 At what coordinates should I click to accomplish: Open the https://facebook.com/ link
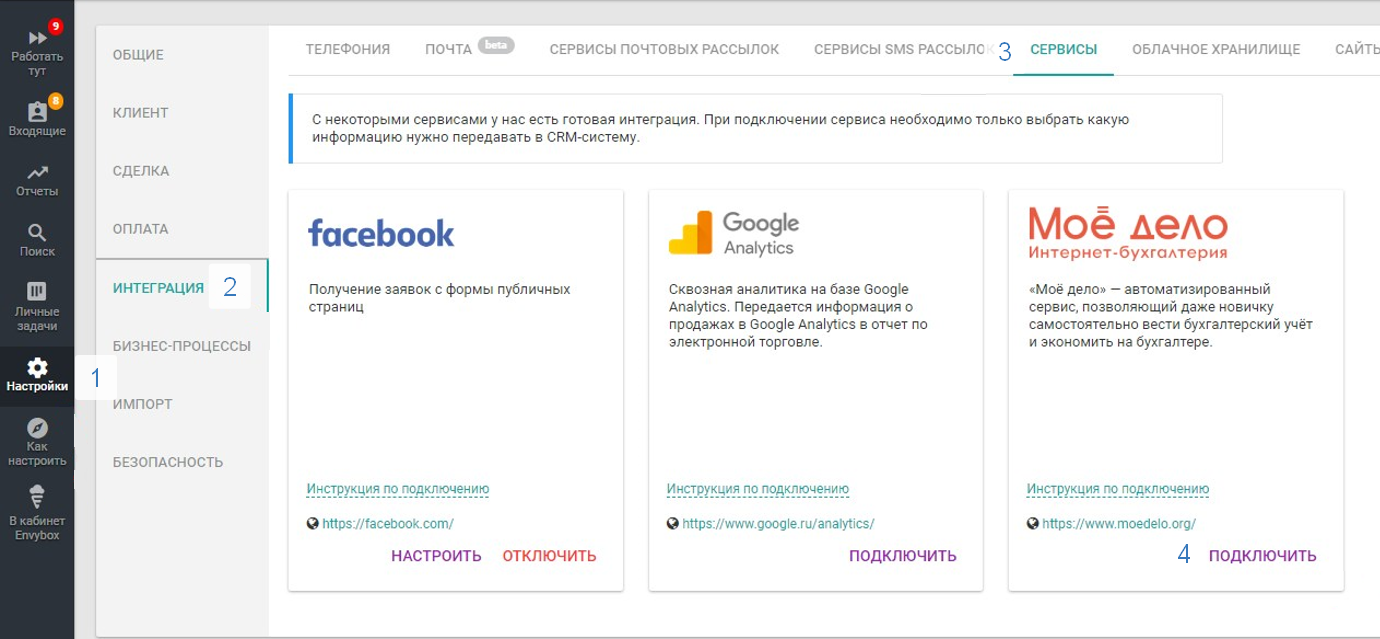(x=388, y=523)
